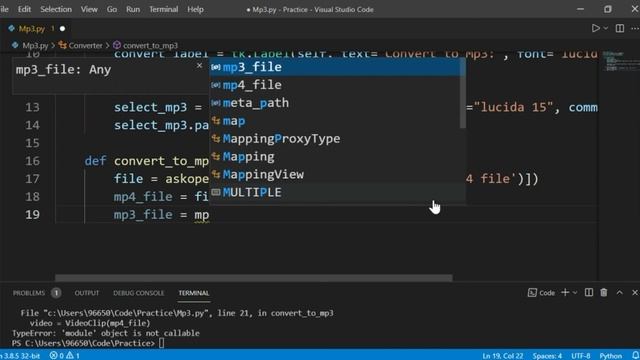
Task: Click 'def' keyword on line 16
Action: point(95,161)
